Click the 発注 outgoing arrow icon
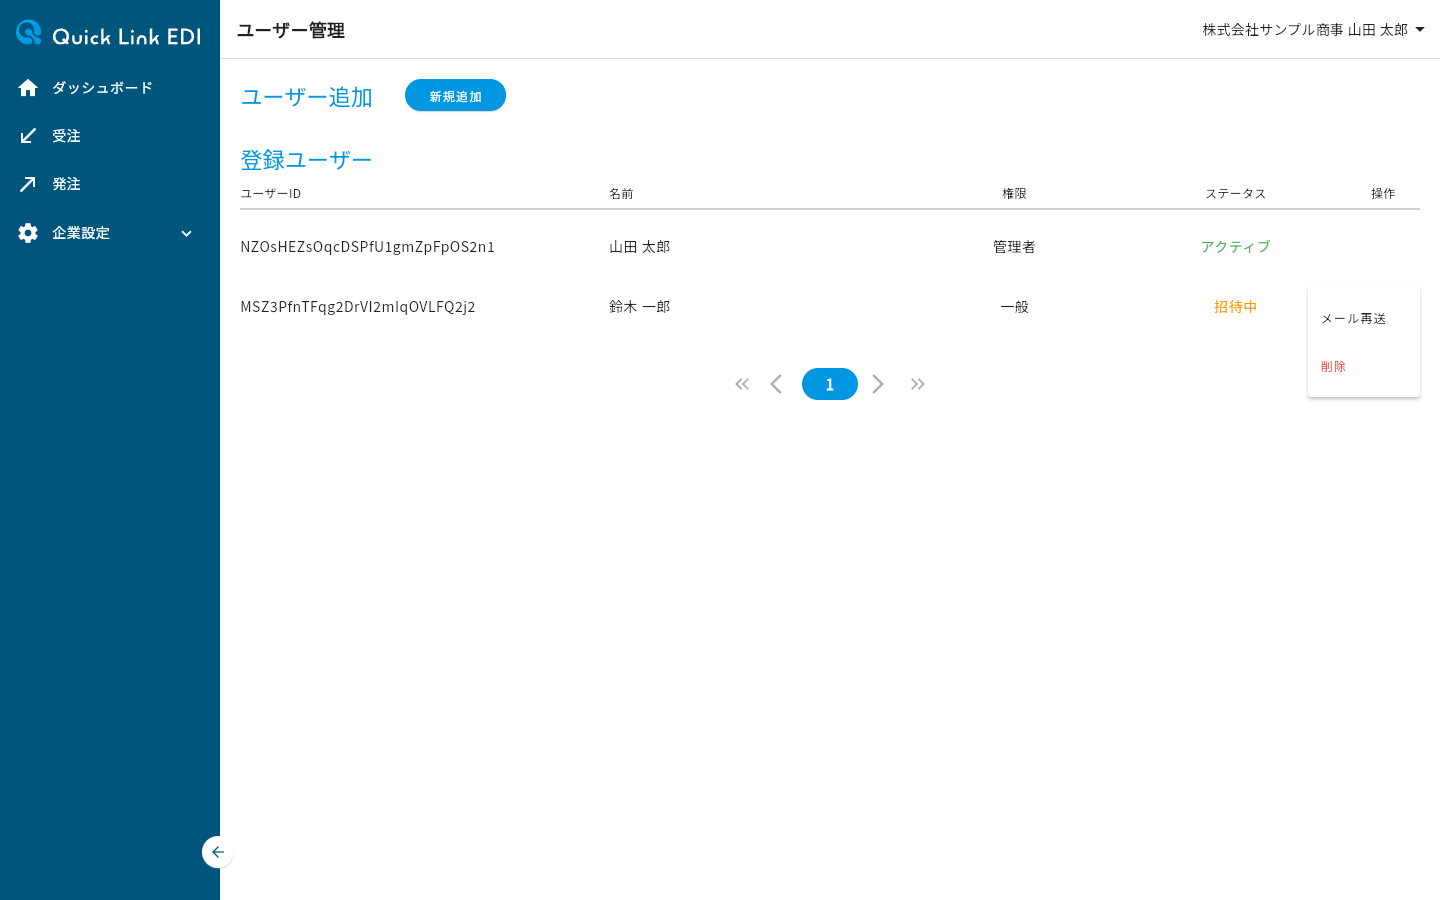 tap(28, 184)
